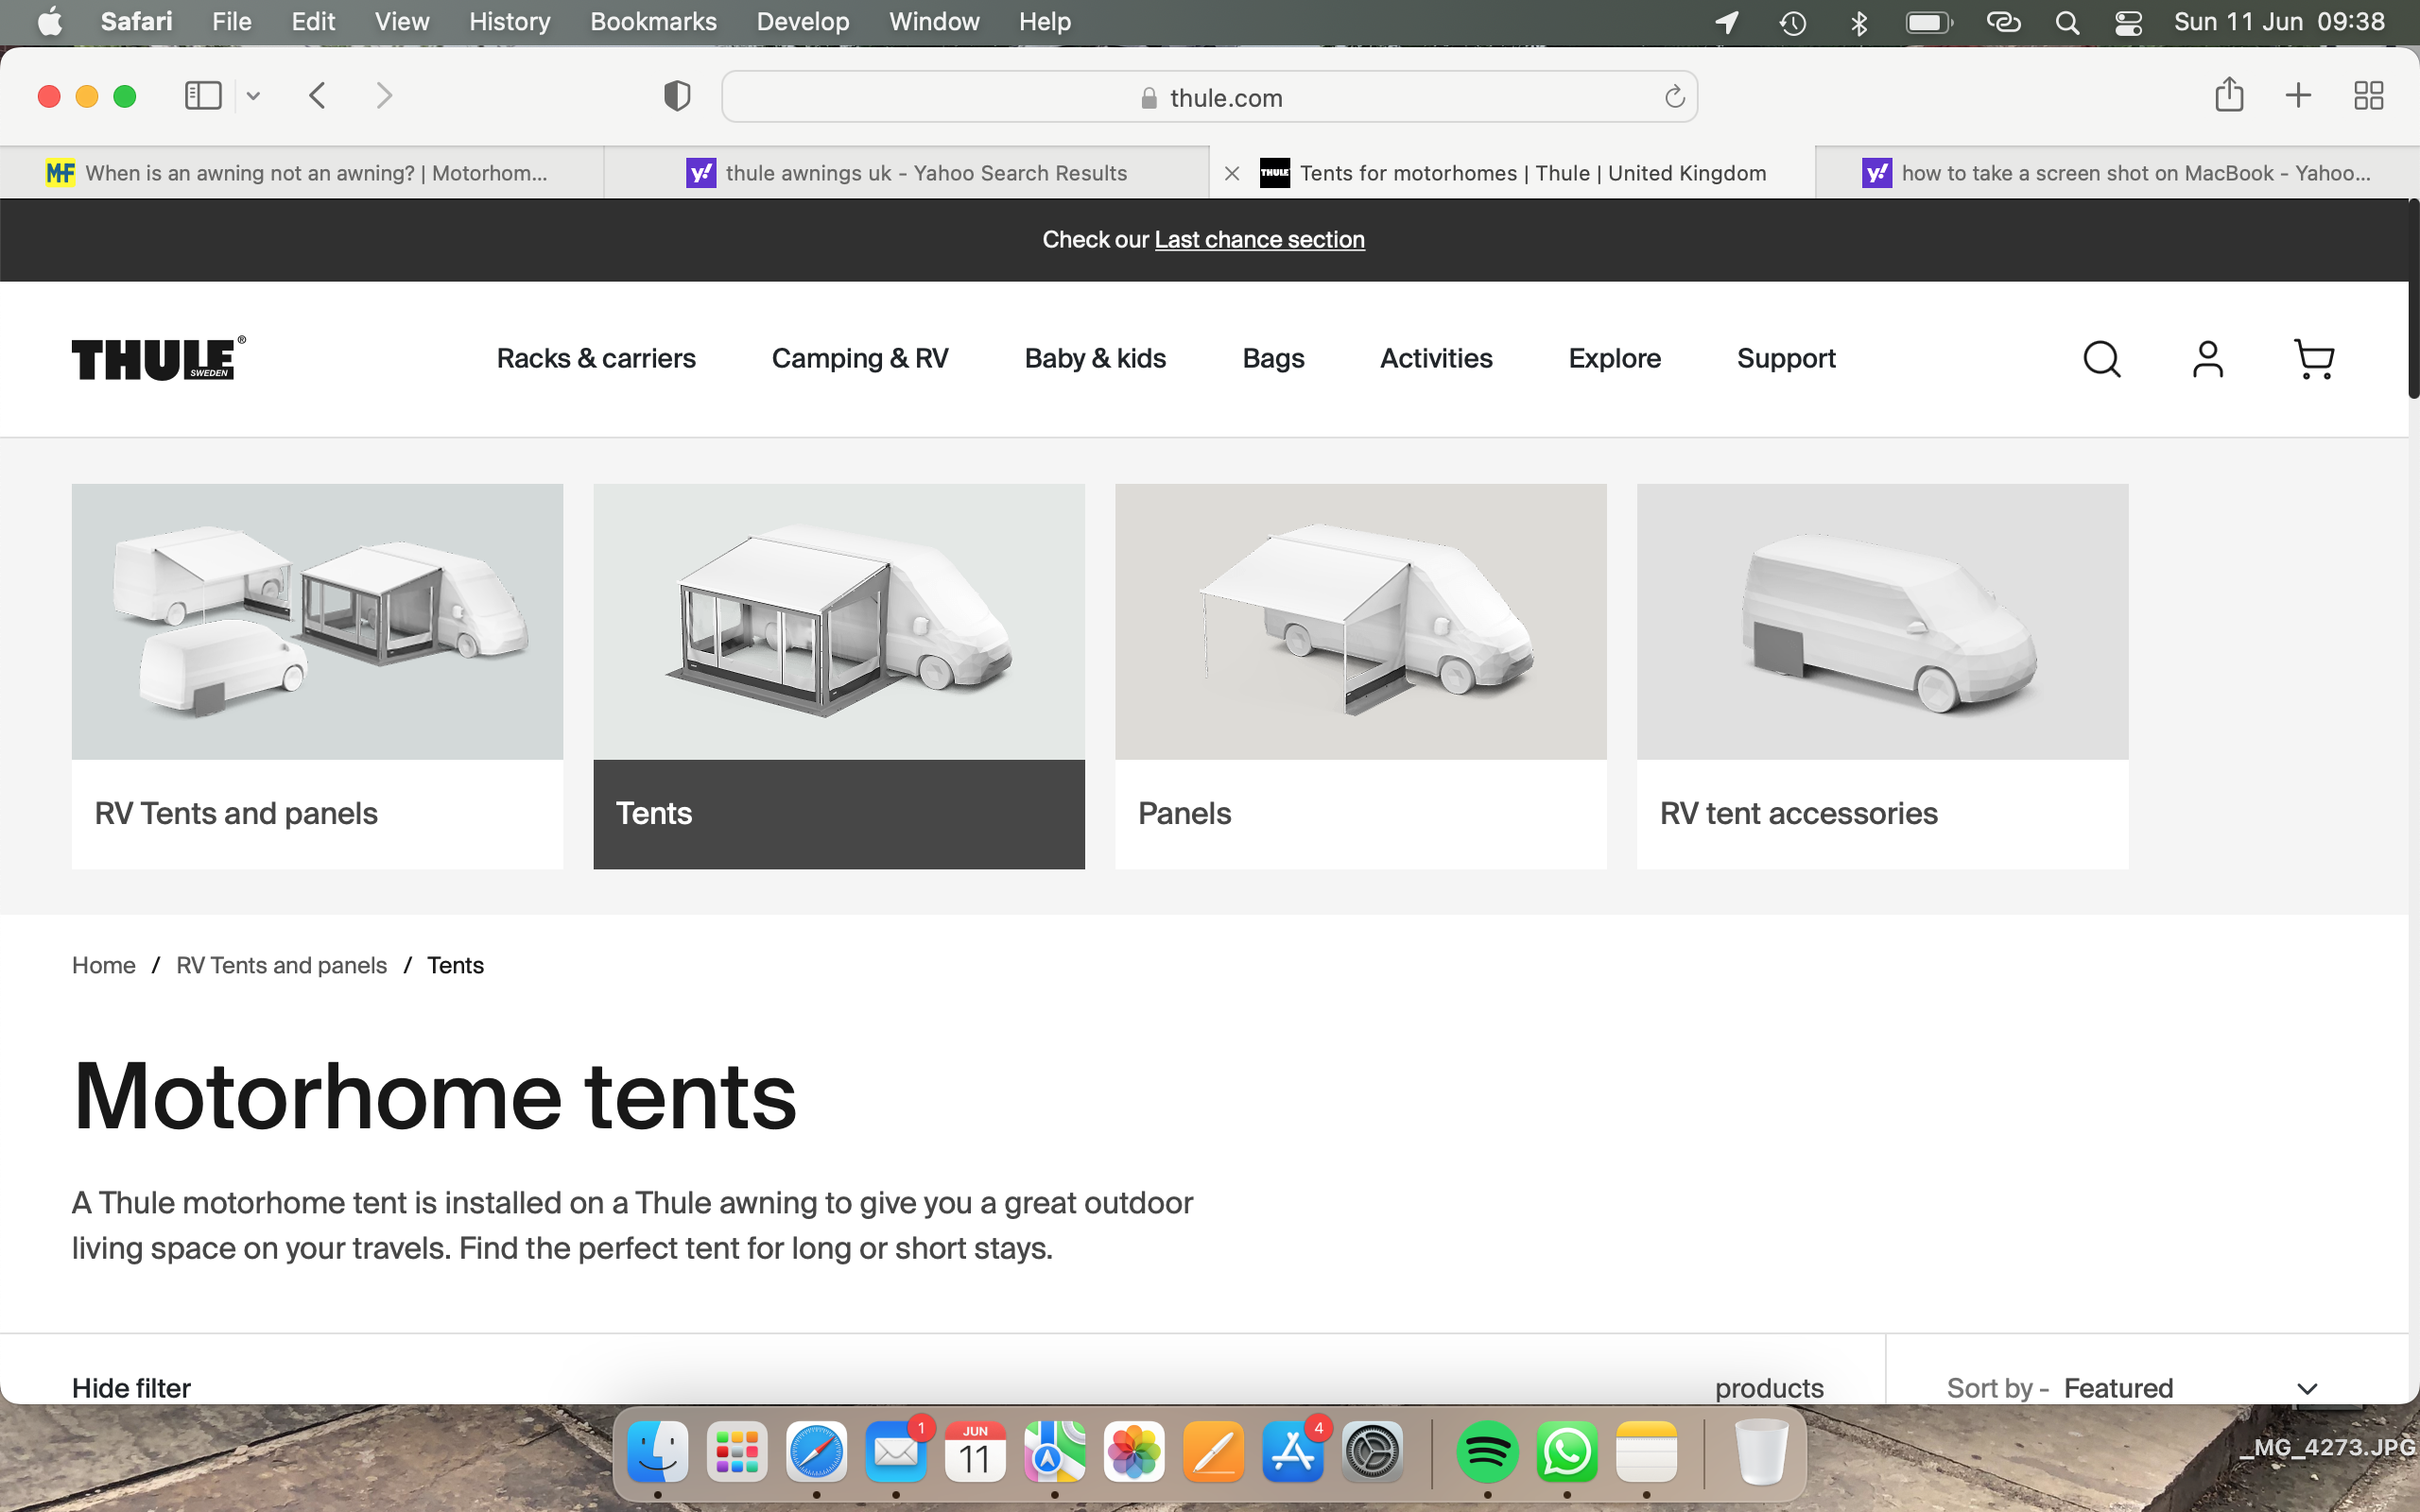Image resolution: width=2420 pixels, height=1512 pixels.
Task: Open Launchpad in the Dock
Action: coord(737,1452)
